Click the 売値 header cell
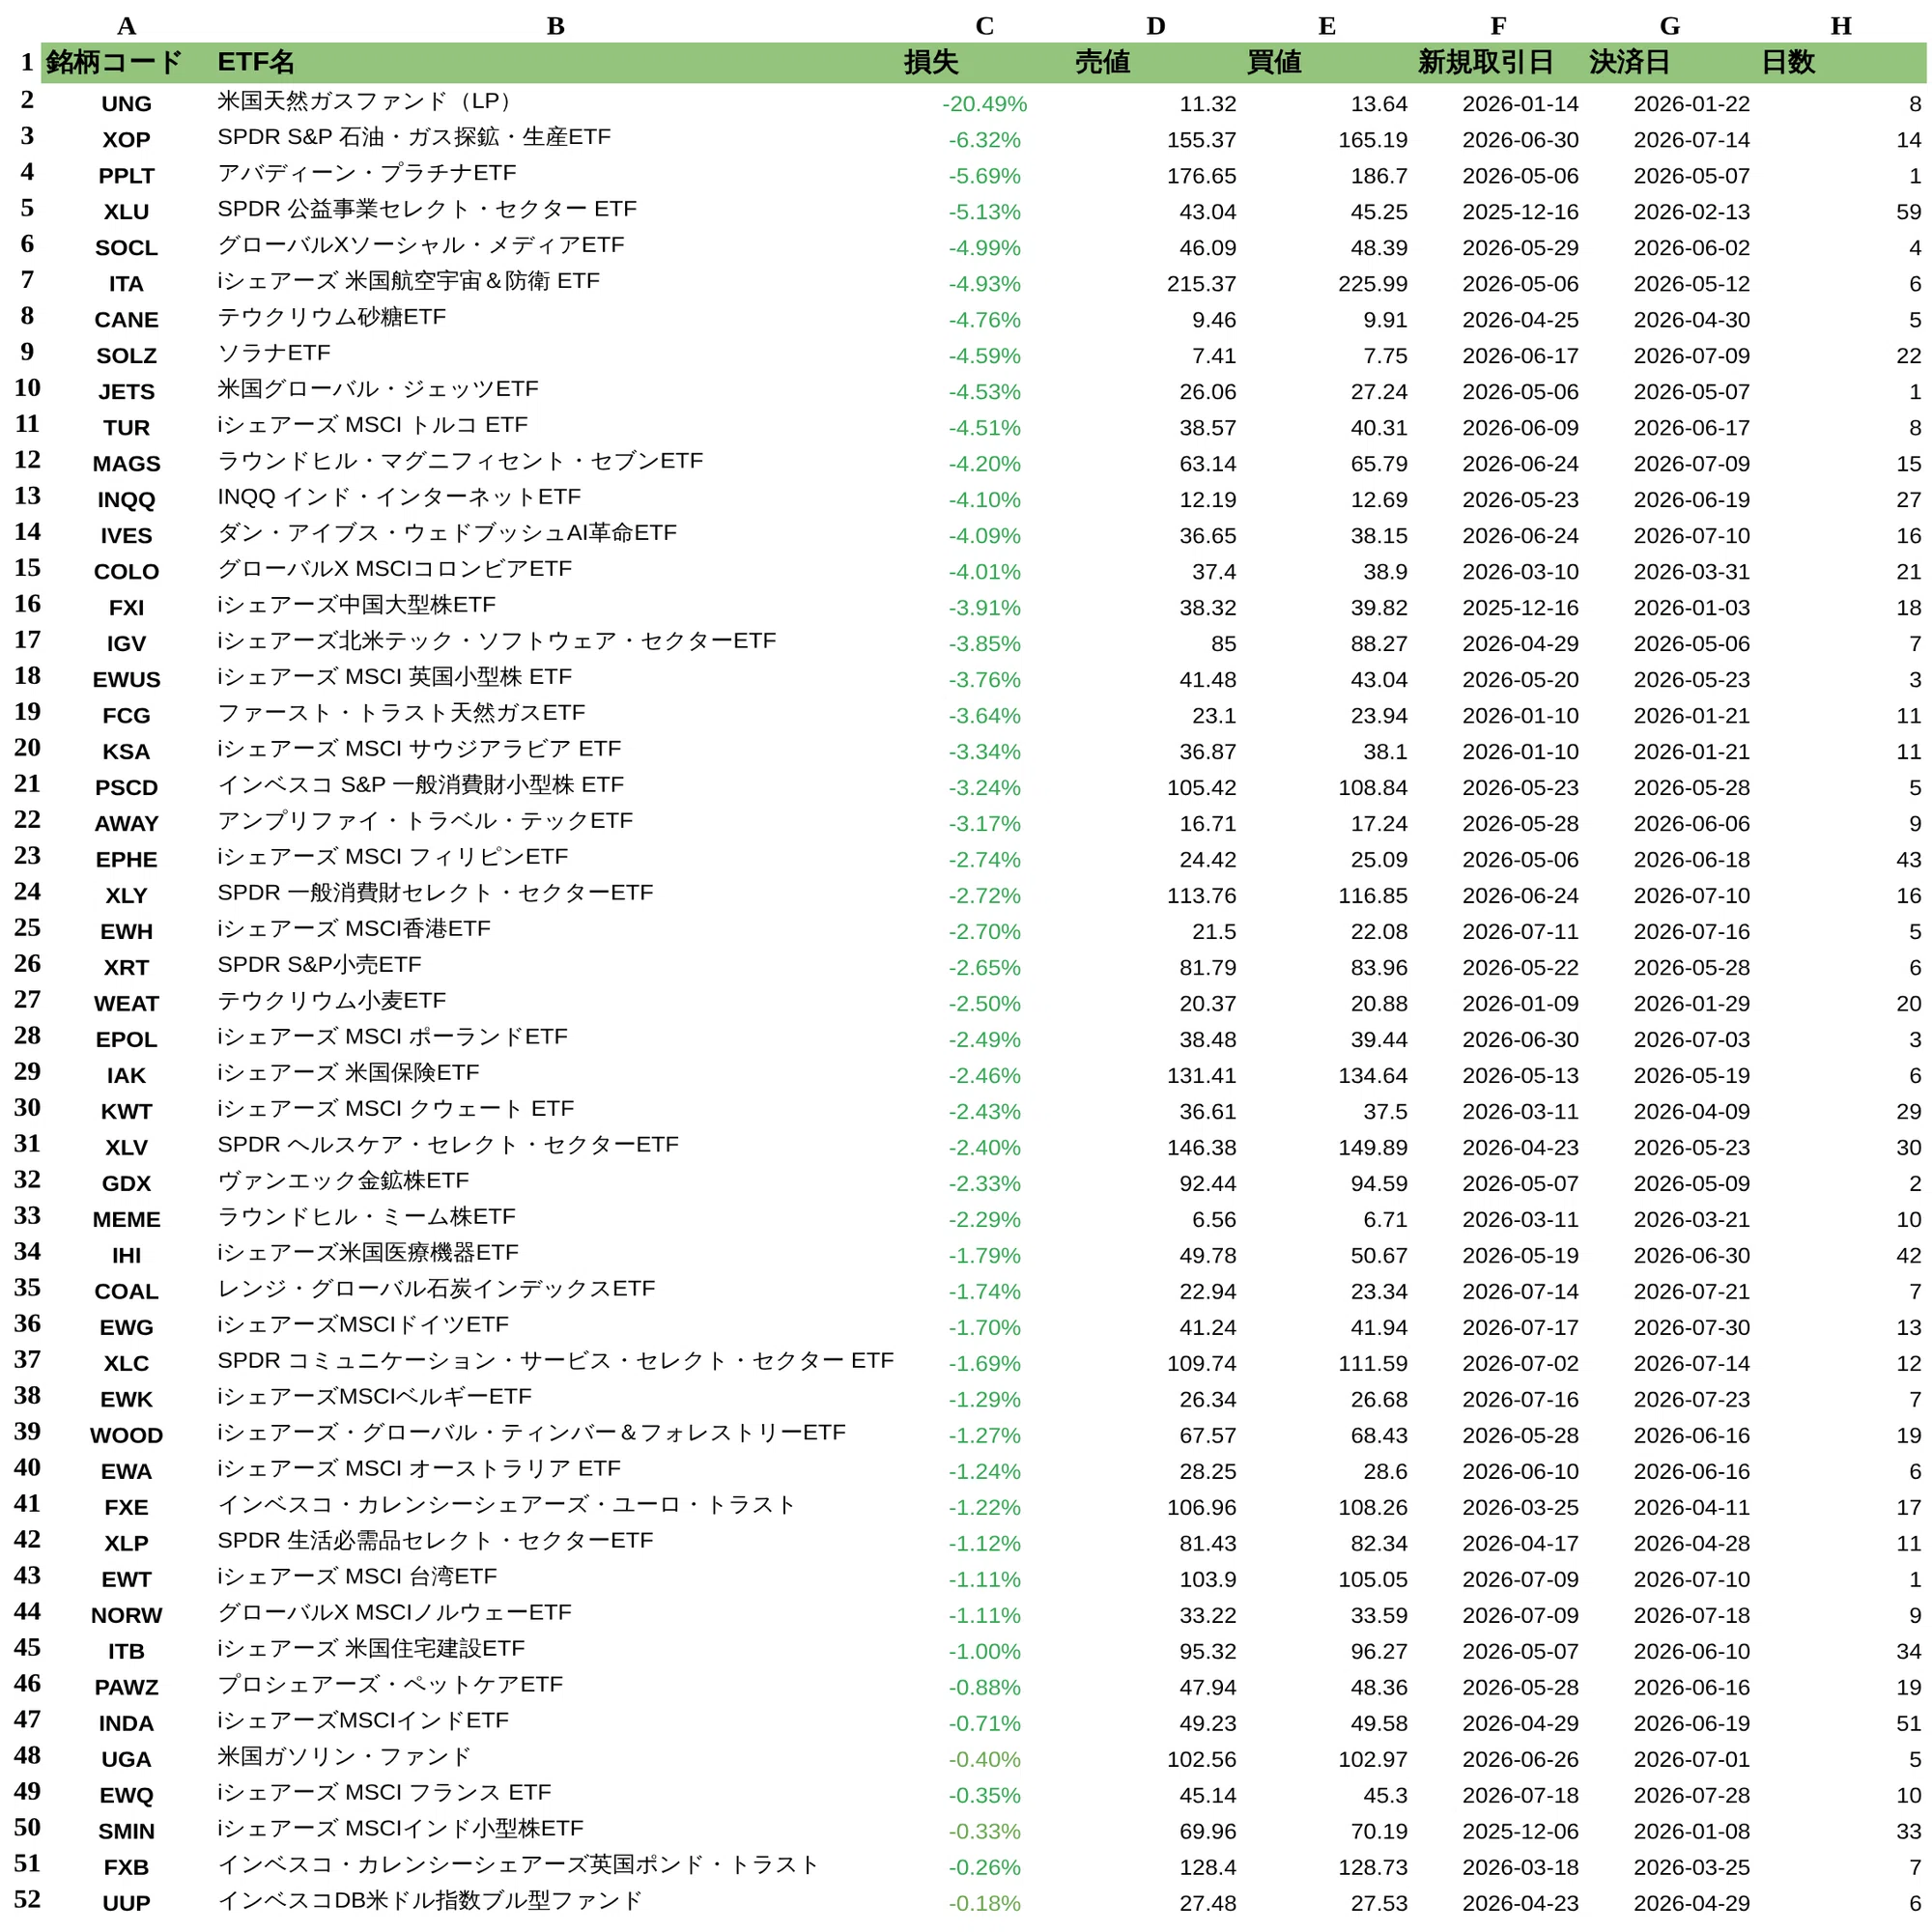This screenshot has height=1932, width=1932. point(1155,63)
